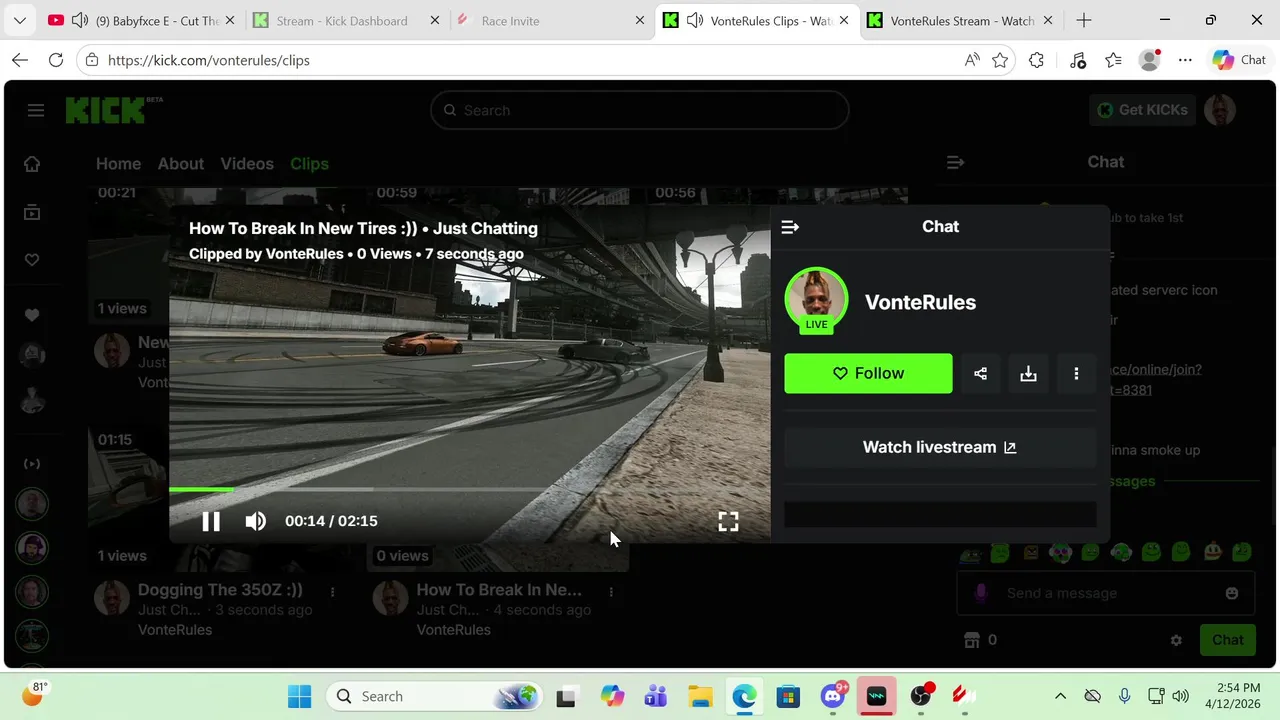The image size is (1280, 720).
Task: Open Edge Settings and more menu
Action: 1185,60
